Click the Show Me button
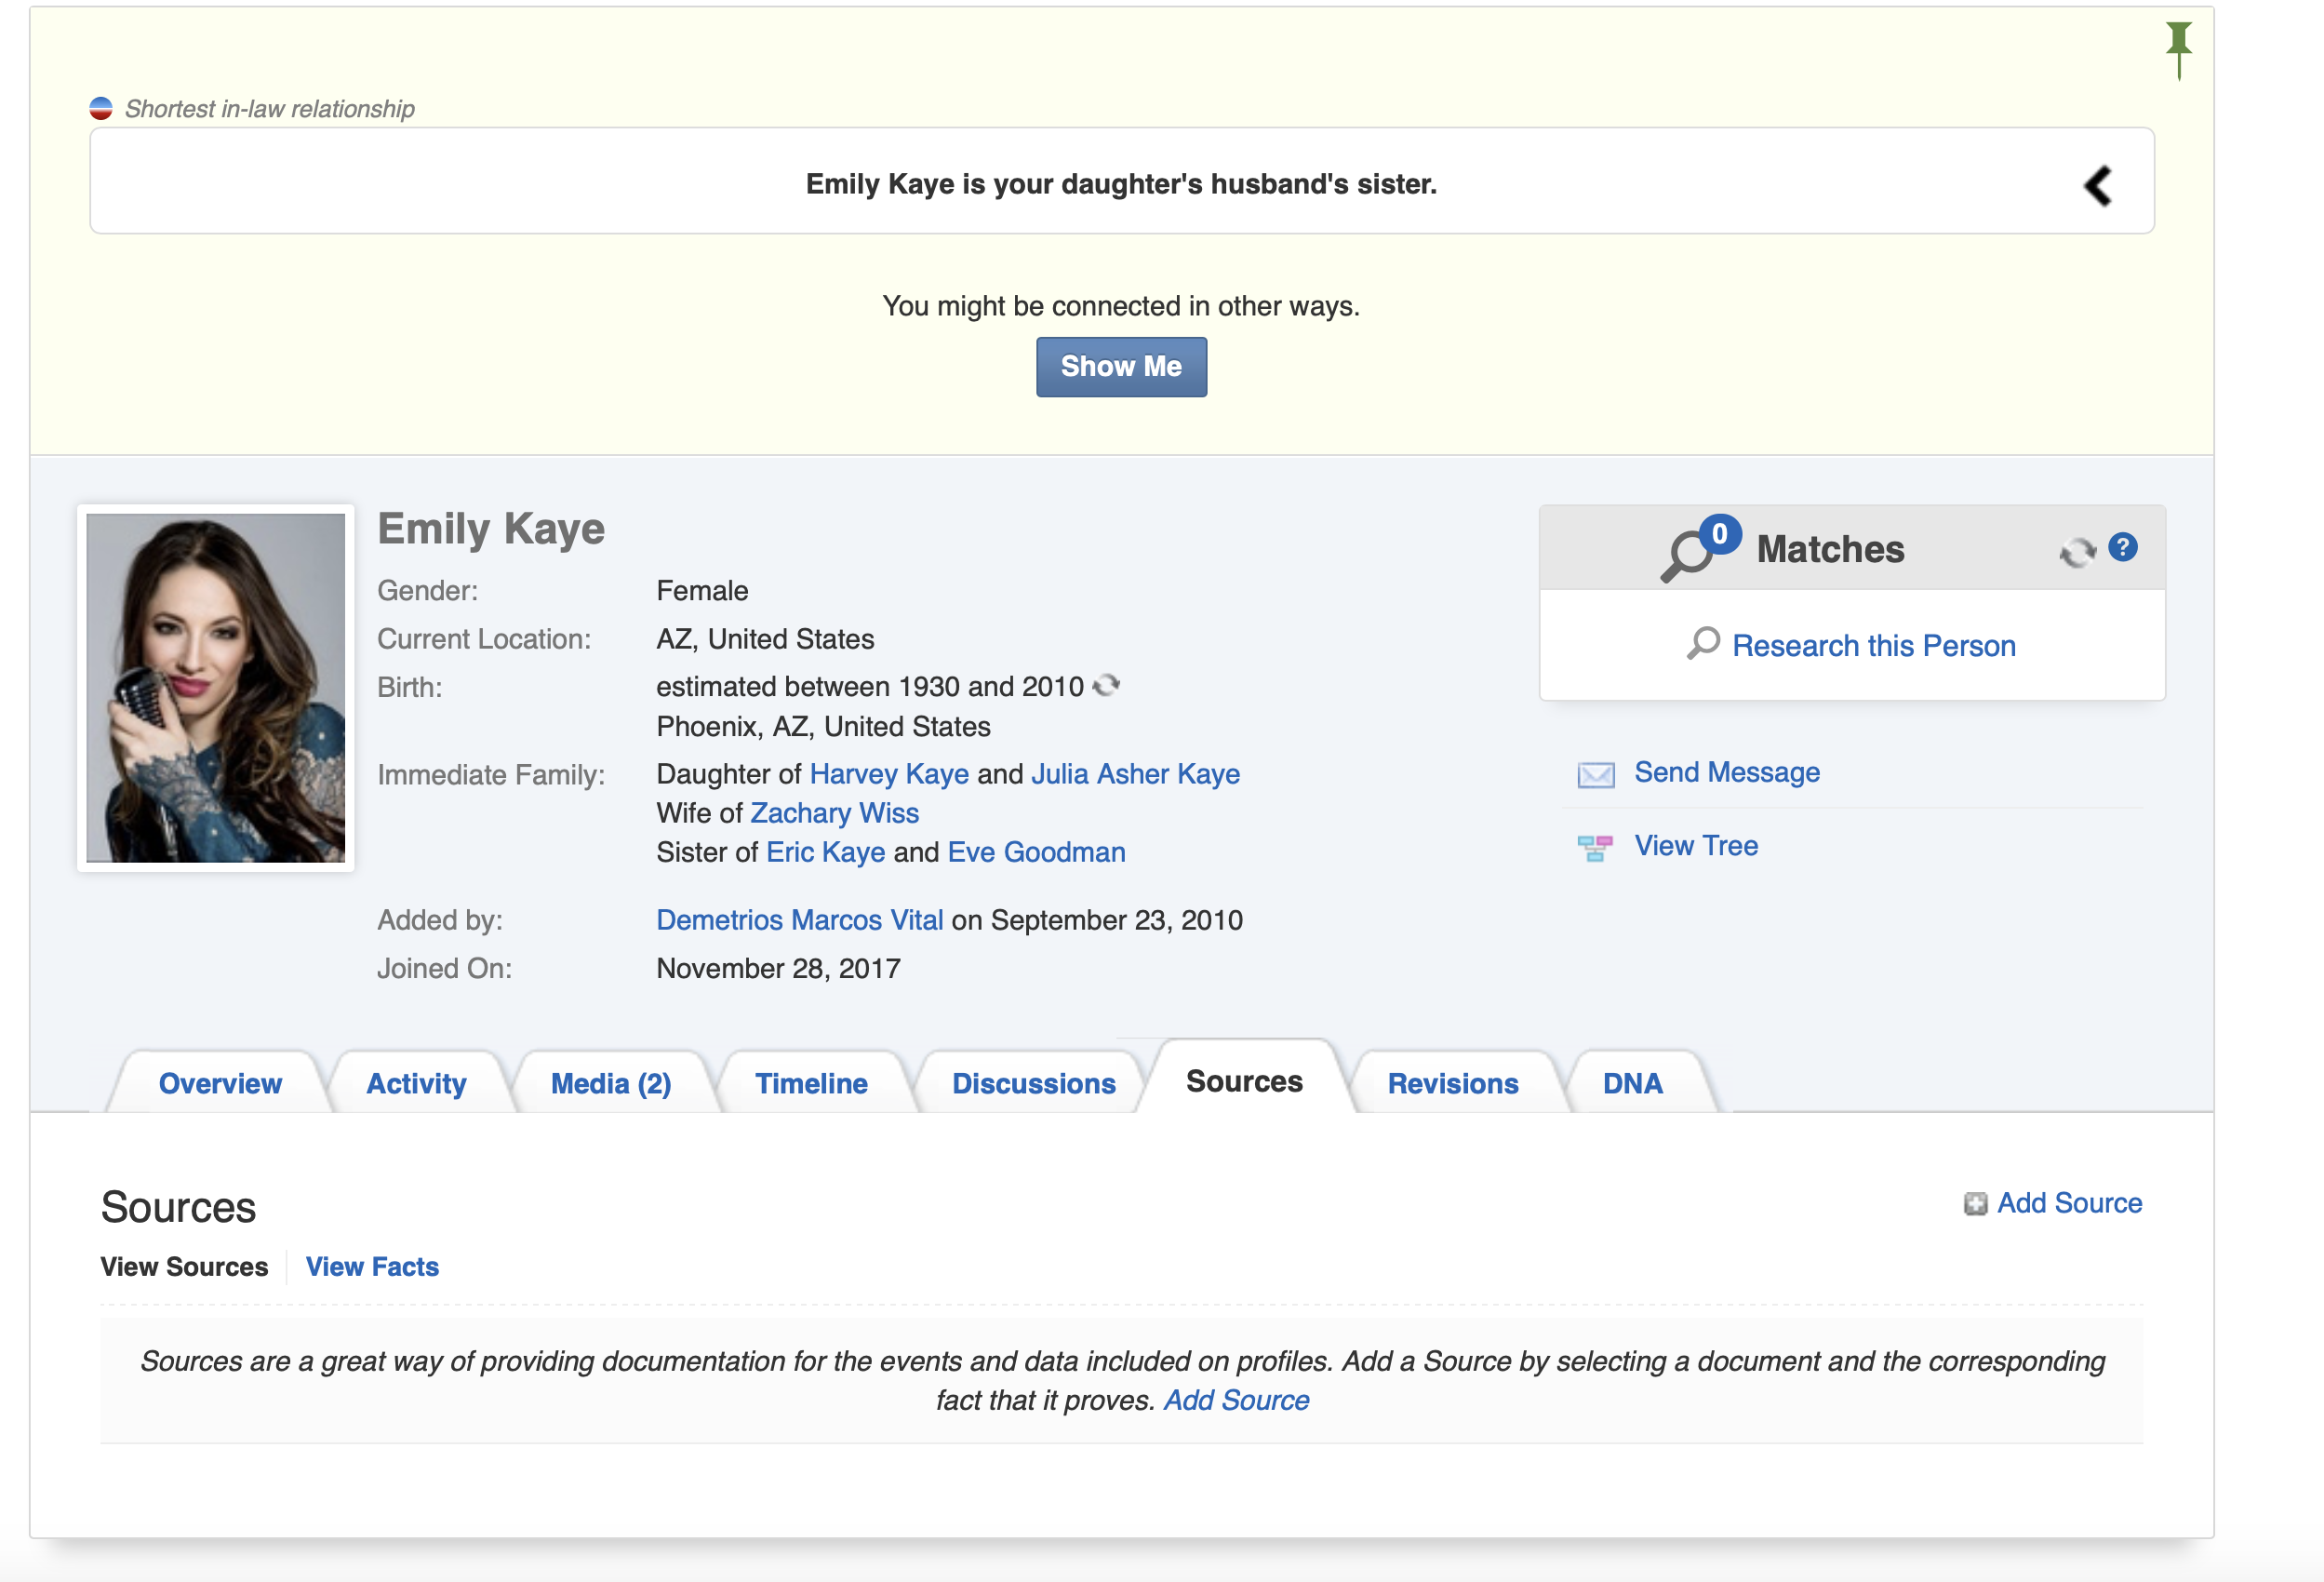 pyautogui.click(x=1120, y=367)
